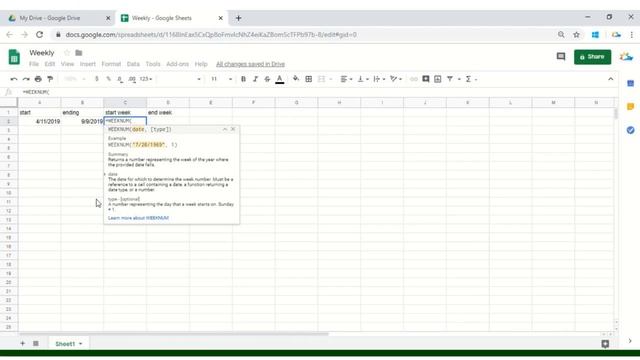
Task: Toggle bold formatting
Action: click(243, 79)
